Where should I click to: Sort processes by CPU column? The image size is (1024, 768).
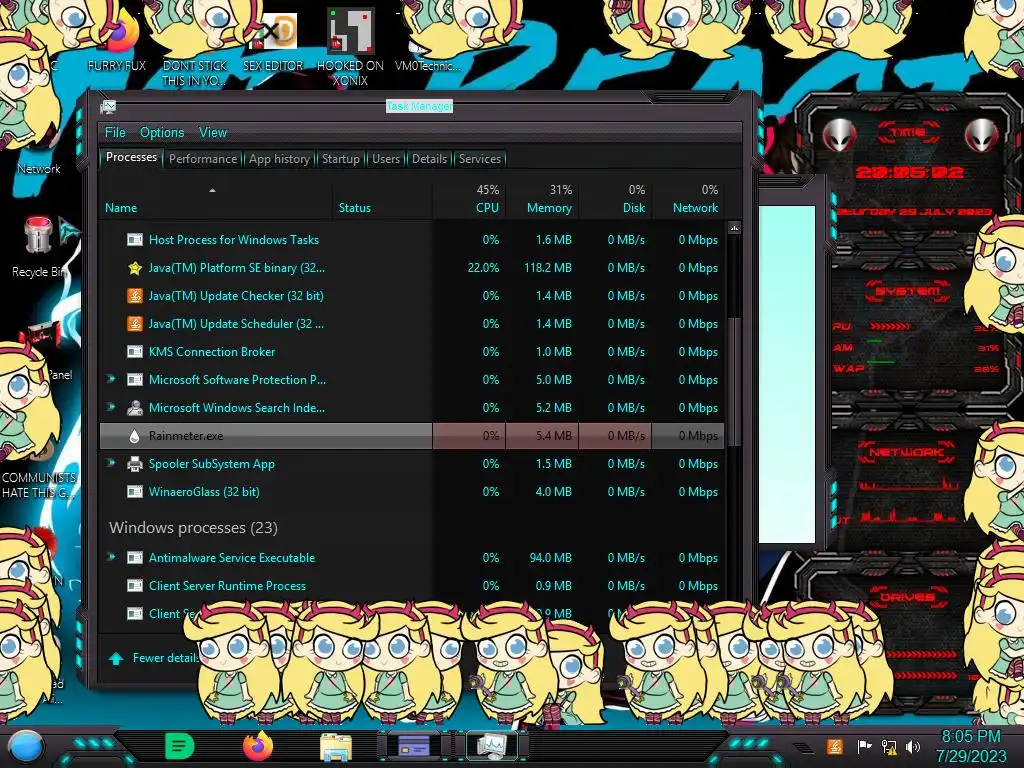(x=469, y=199)
